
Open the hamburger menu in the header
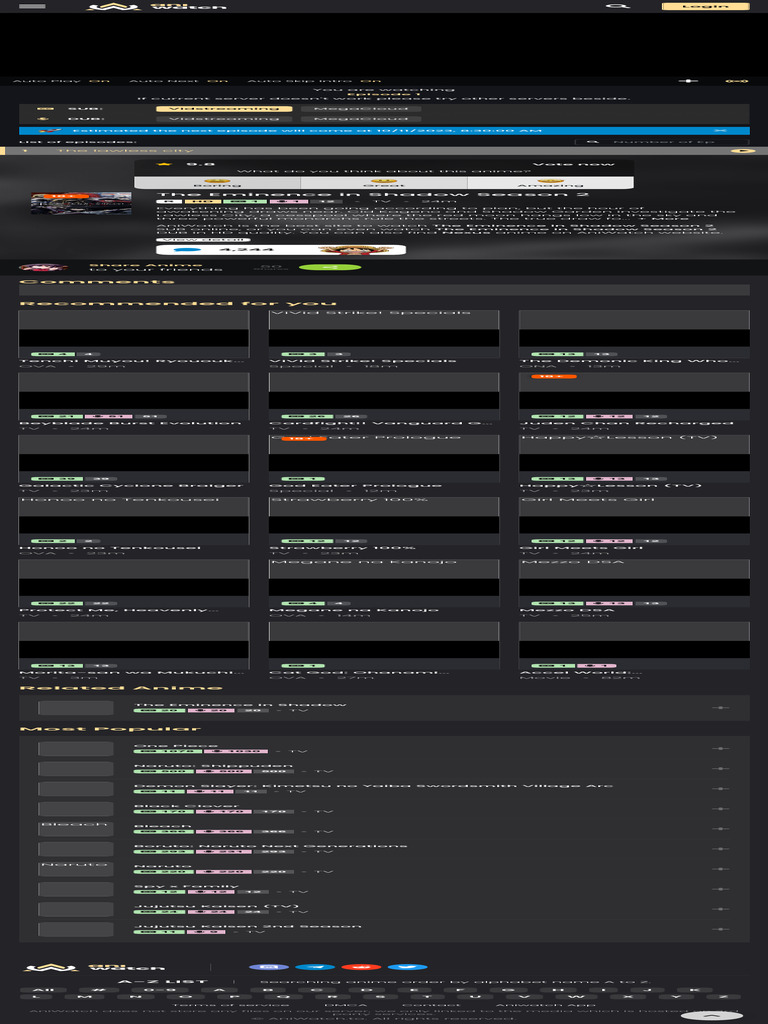pos(32,6)
